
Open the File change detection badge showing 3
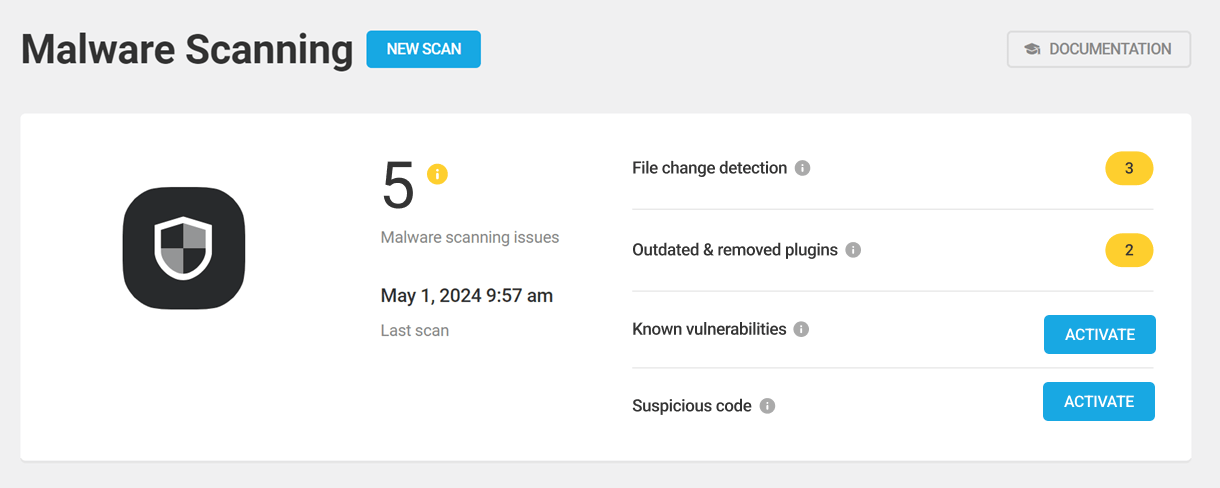click(1129, 168)
